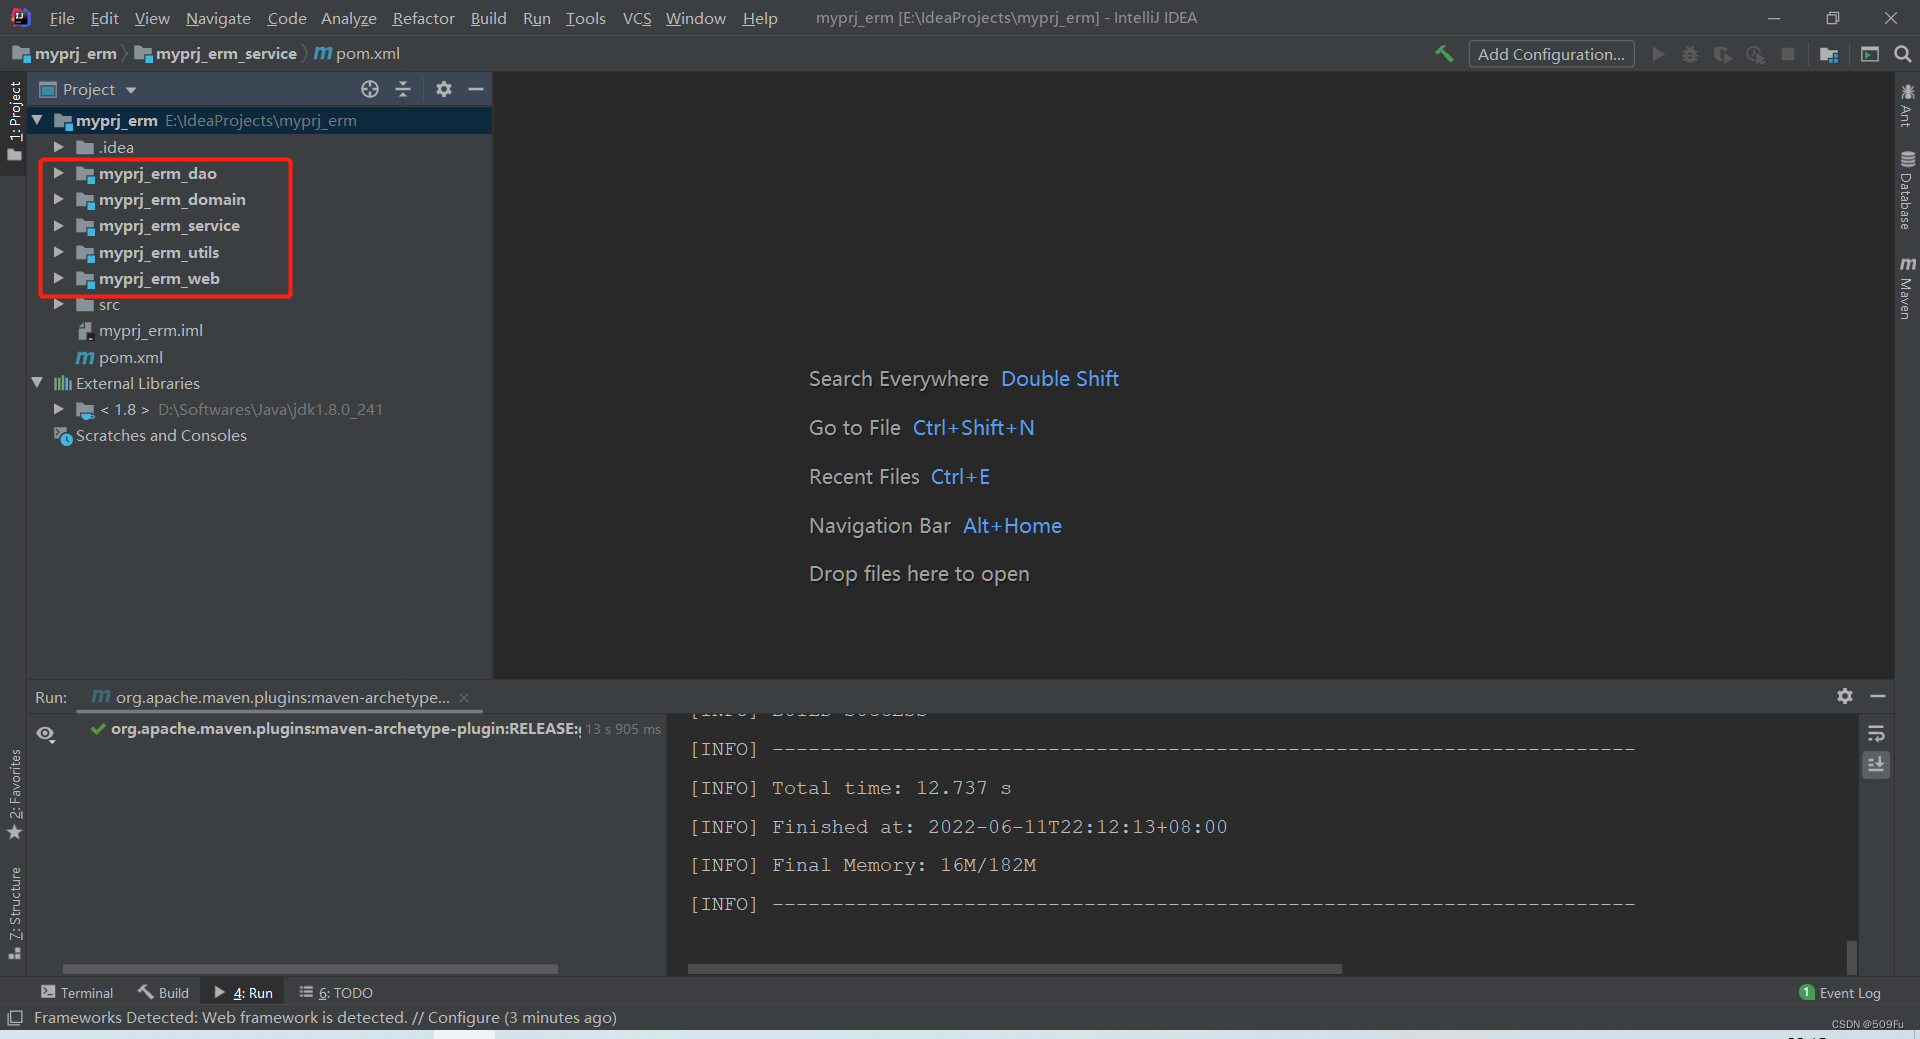Click locate/select opened file target icon
The height and width of the screenshot is (1039, 1920).
pos(370,89)
